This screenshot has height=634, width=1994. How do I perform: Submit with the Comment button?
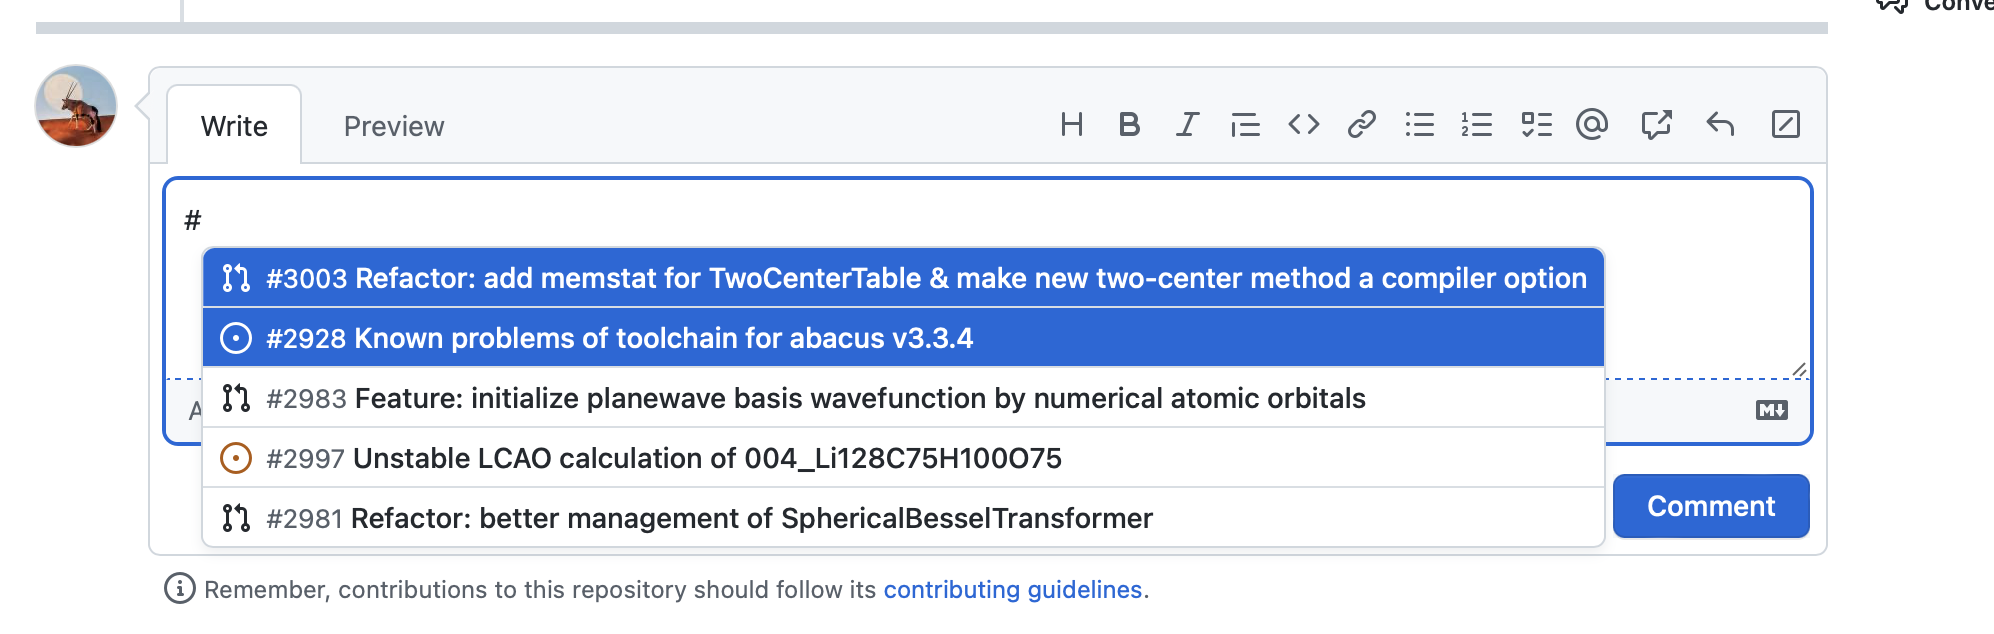tap(1710, 506)
